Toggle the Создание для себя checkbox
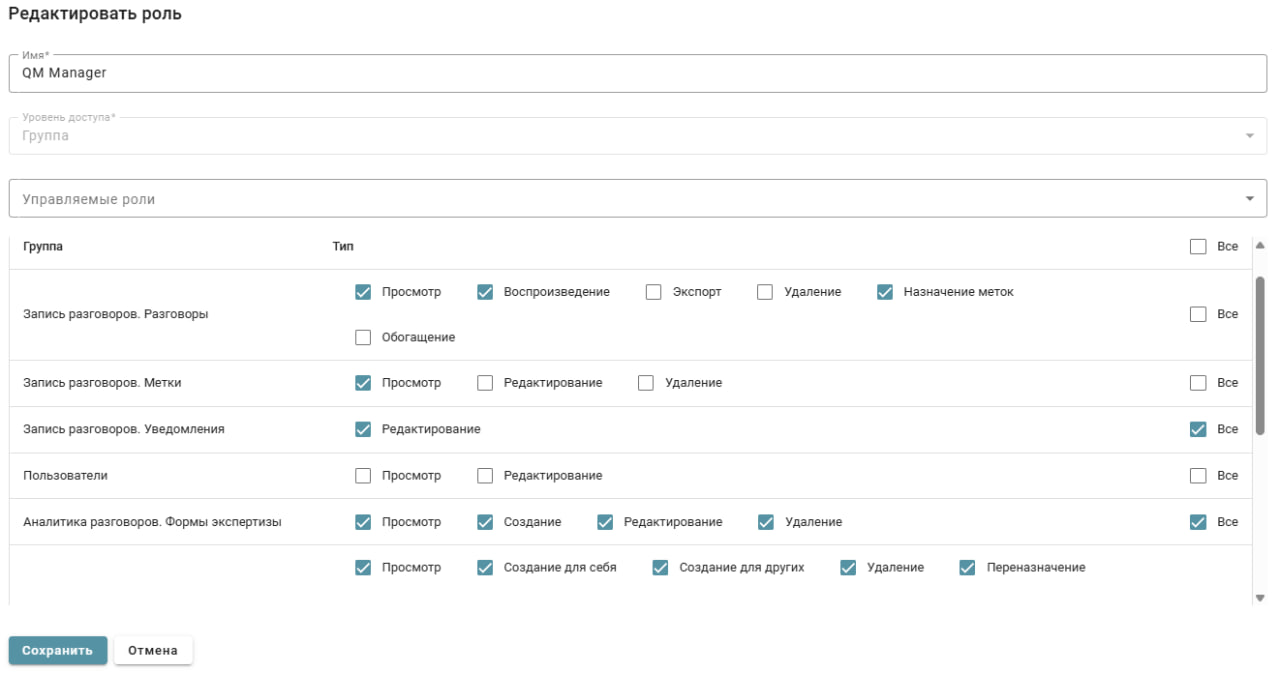Viewport: 1280px width, 673px height. click(x=485, y=567)
